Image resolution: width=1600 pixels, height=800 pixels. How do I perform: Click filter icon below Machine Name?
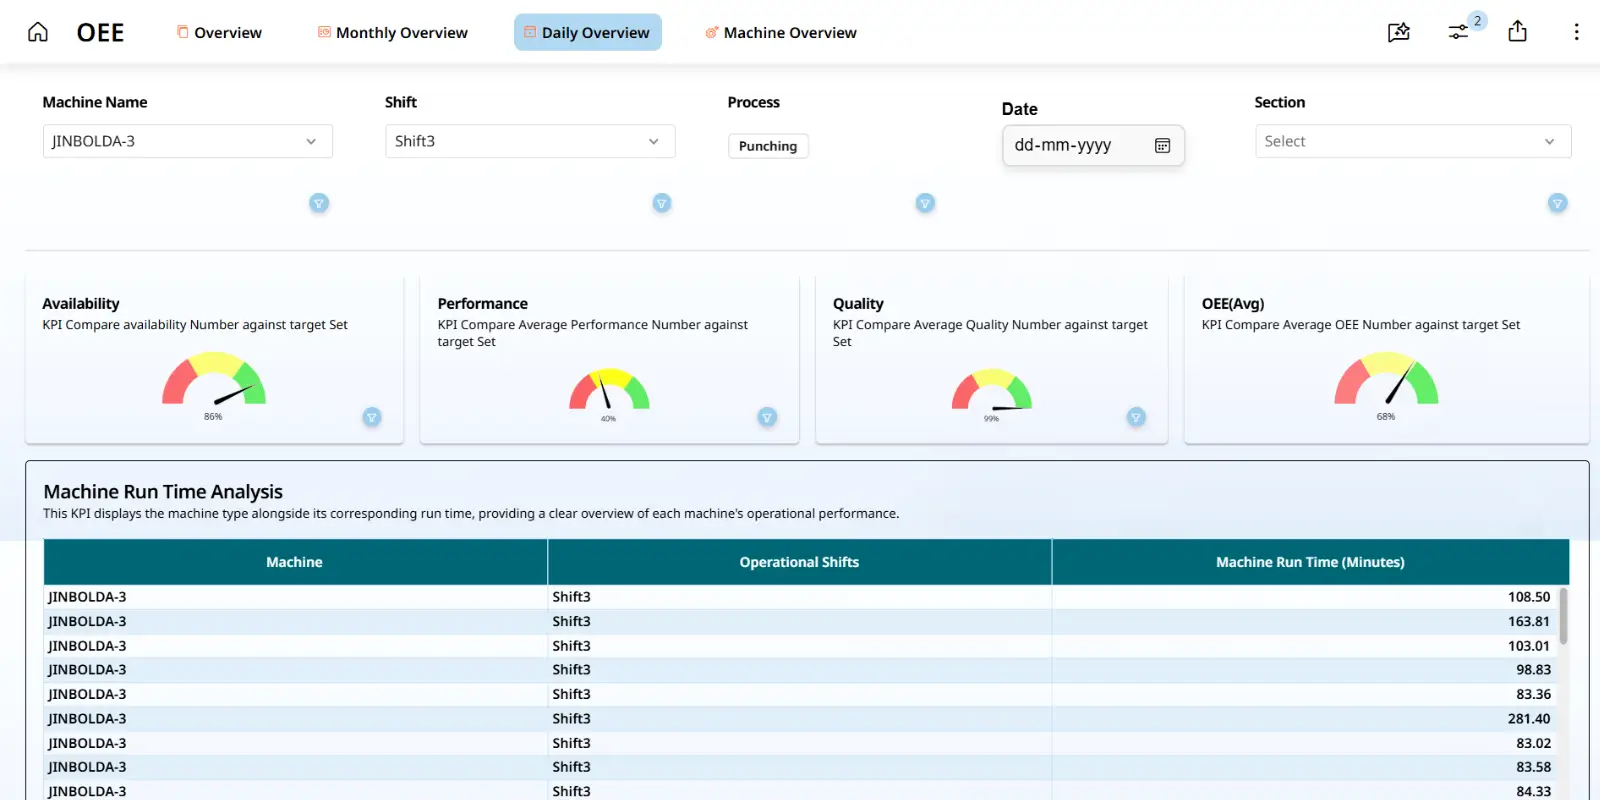[x=319, y=203]
